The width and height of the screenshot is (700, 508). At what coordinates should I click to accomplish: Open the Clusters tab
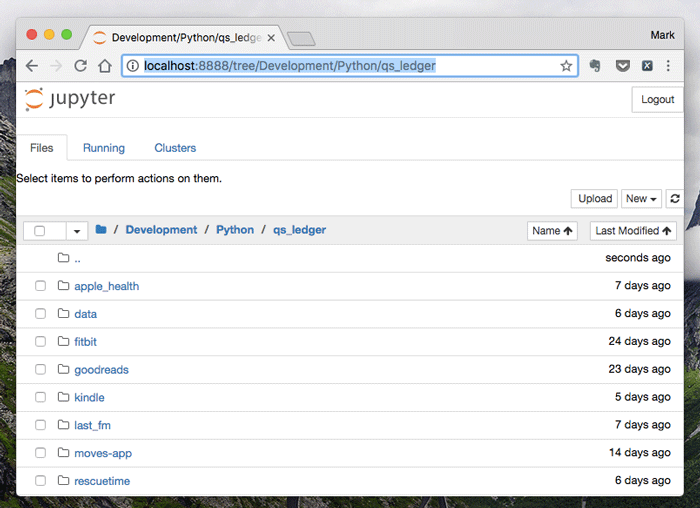[175, 148]
